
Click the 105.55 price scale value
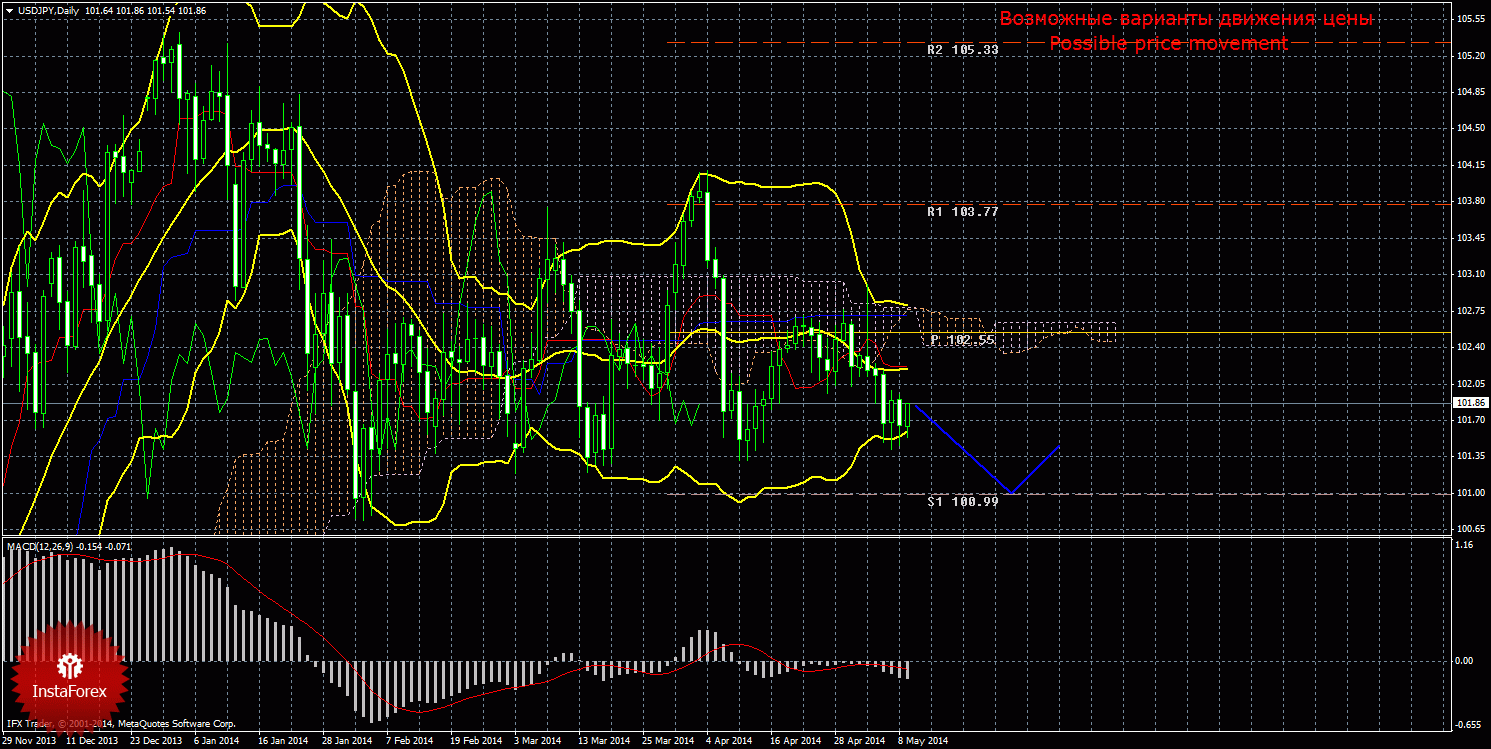pyautogui.click(x=1469, y=19)
